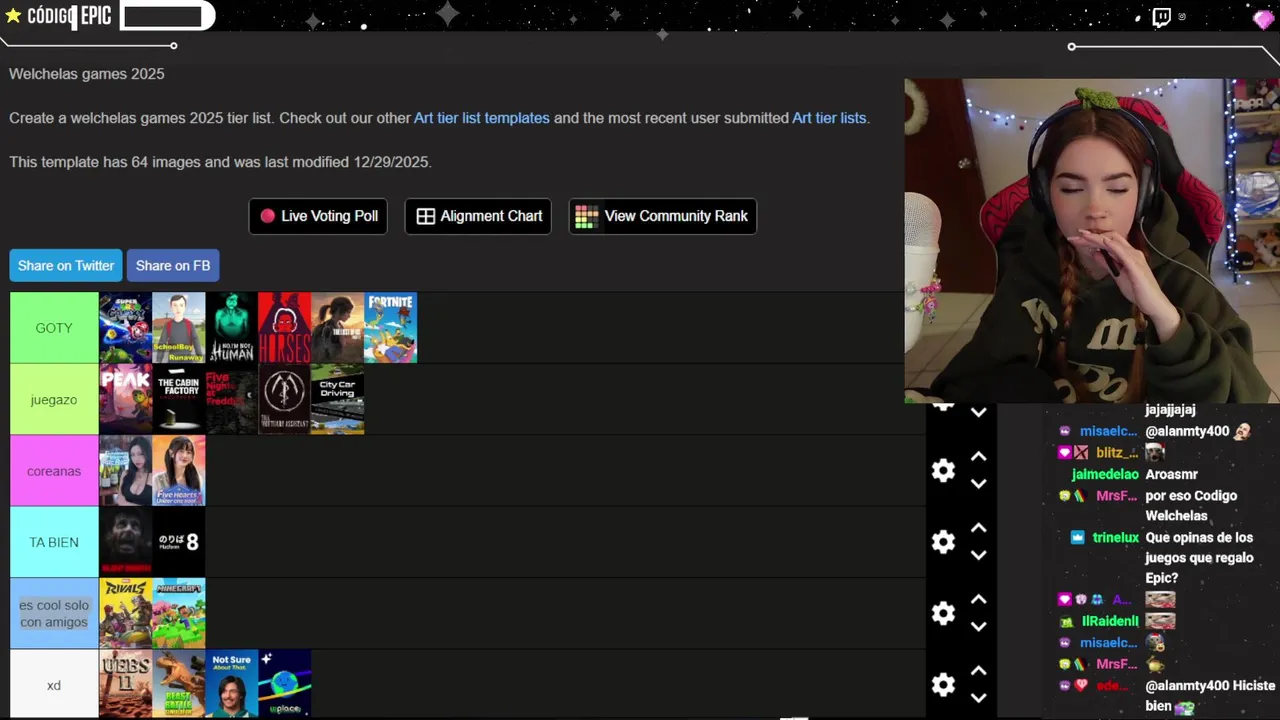
Task: Move es cool solo con amigos row up
Action: coord(979,599)
